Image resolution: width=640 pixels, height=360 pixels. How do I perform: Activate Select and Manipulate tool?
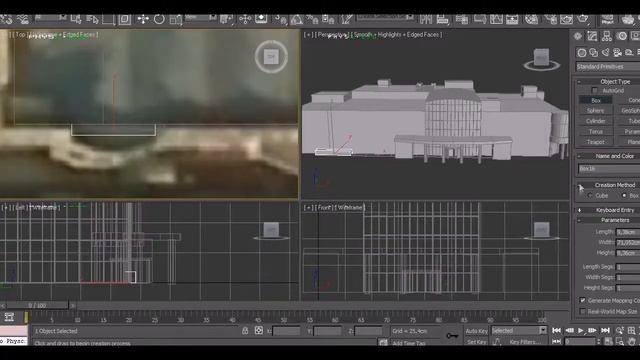coord(245,19)
